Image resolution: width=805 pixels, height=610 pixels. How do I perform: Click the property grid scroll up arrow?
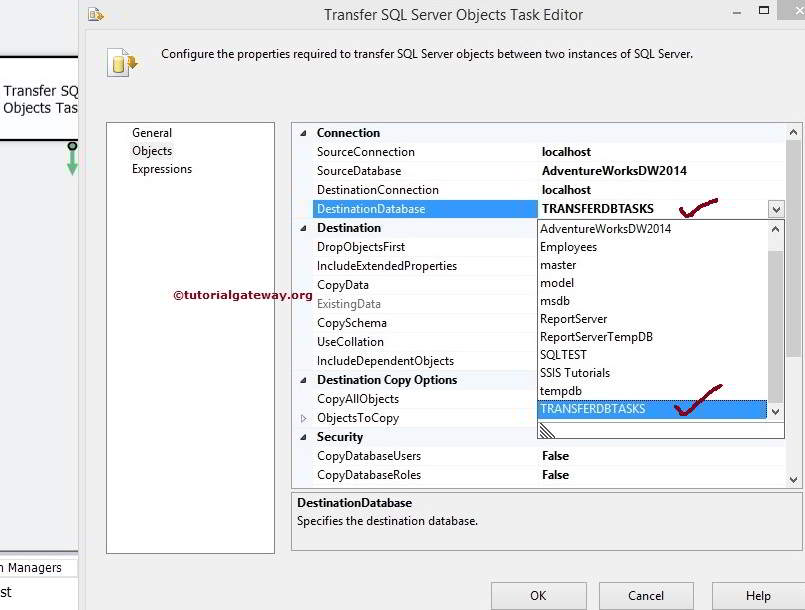point(793,132)
